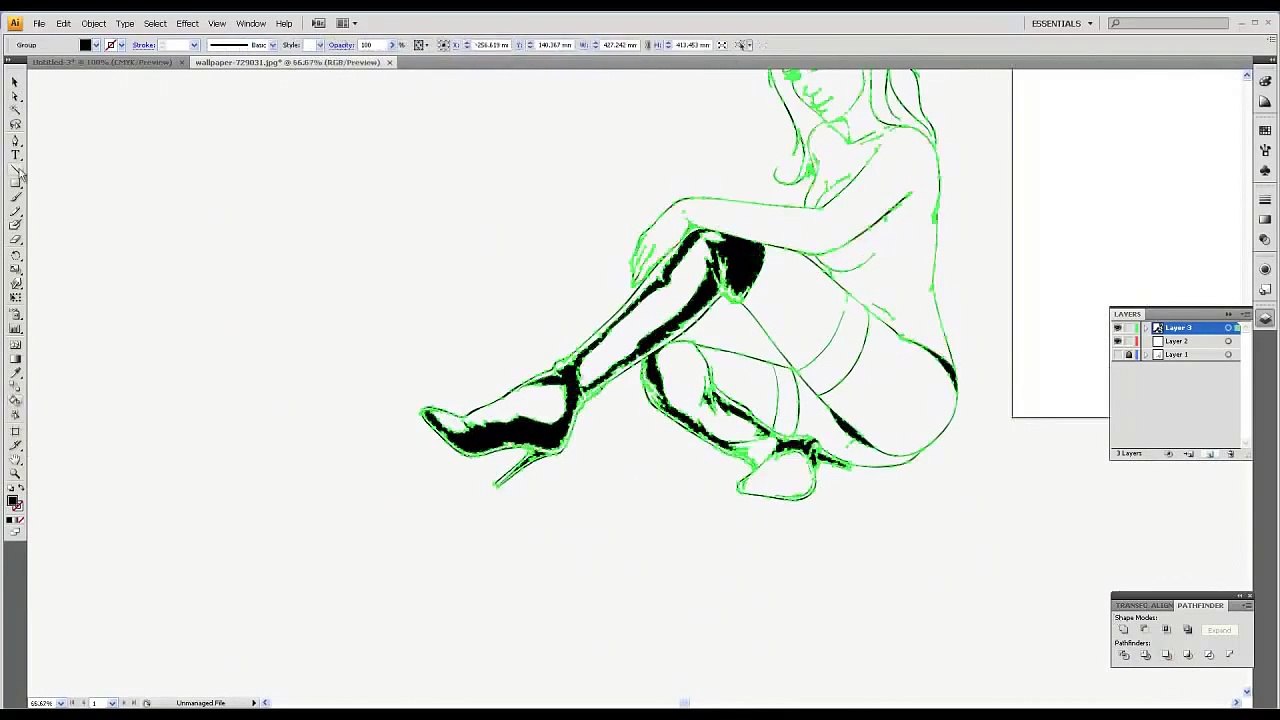Click the Minus Front shape mode icon
This screenshot has height=720, width=1280.
click(1145, 630)
